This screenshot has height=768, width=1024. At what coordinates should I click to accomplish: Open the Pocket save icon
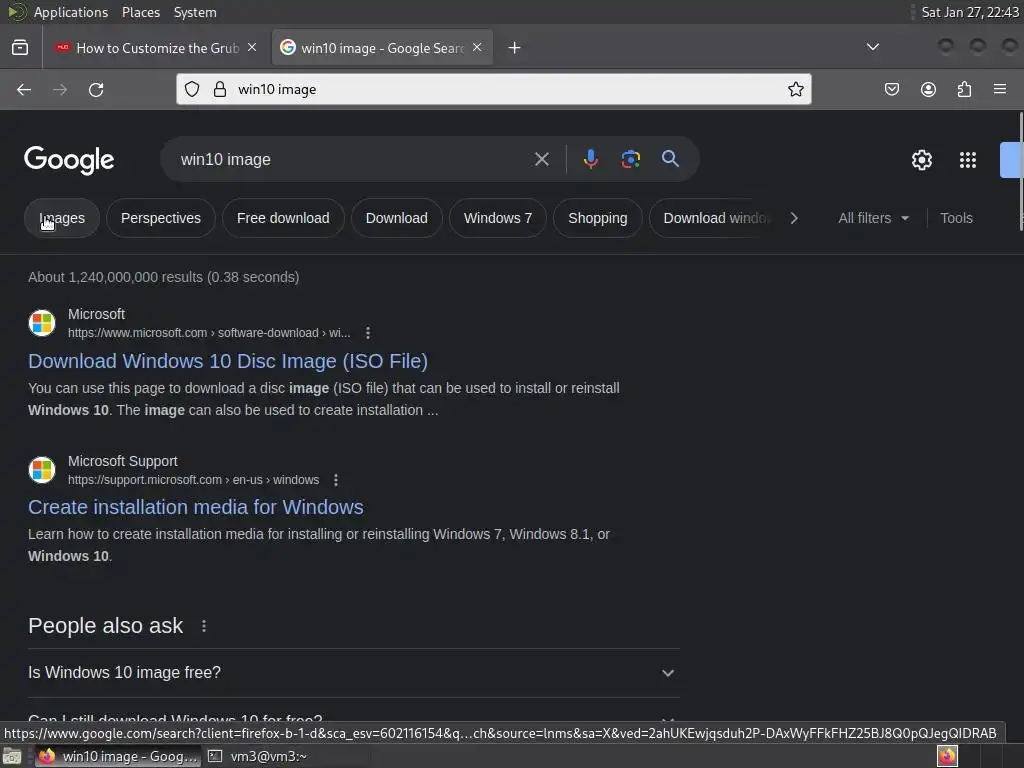coord(892,89)
